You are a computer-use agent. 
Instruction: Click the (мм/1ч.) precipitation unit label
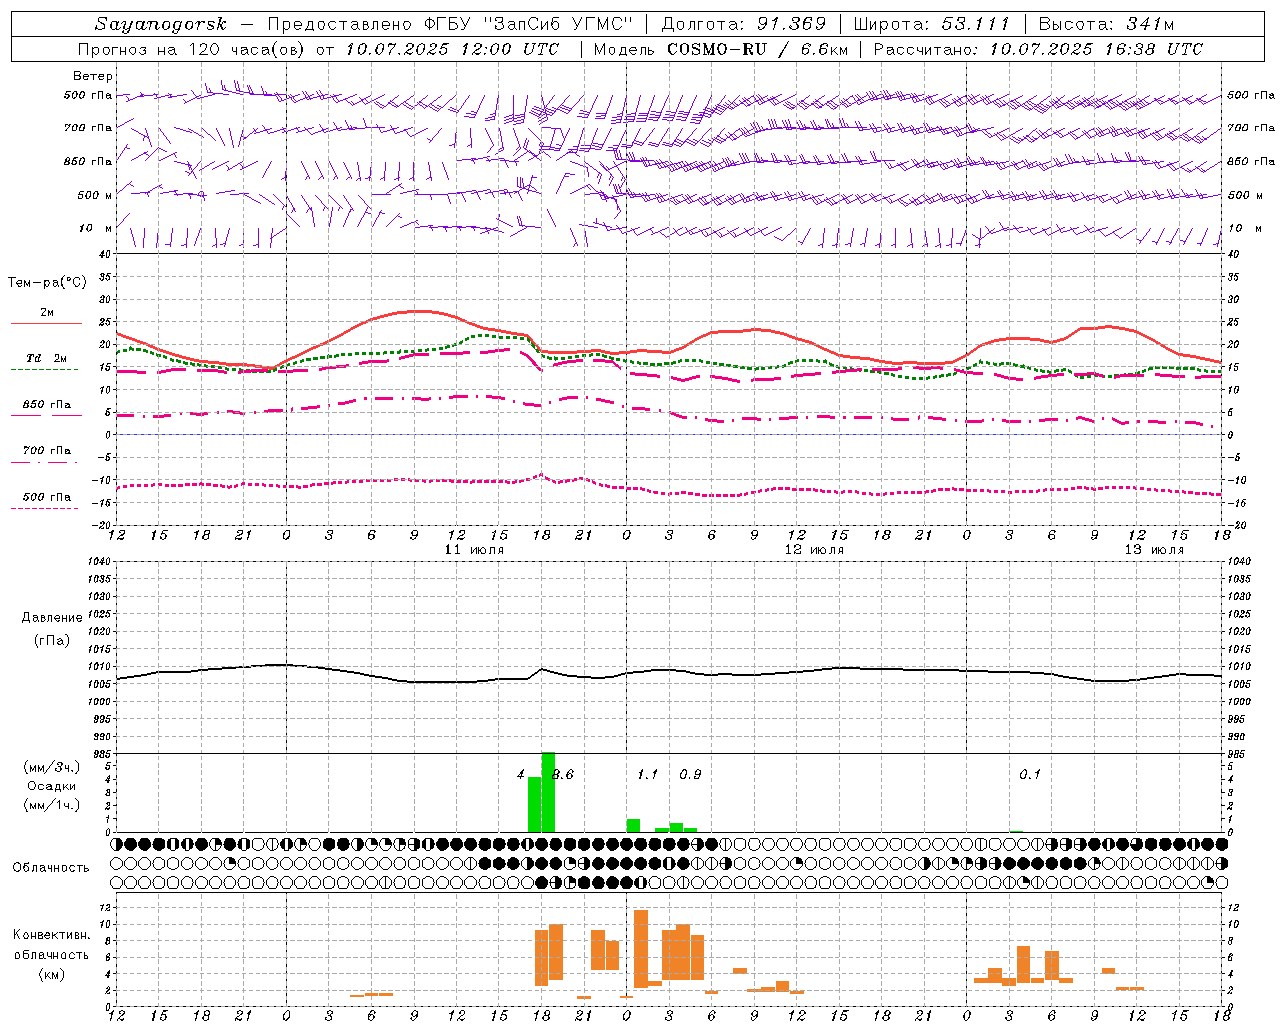(x=52, y=804)
